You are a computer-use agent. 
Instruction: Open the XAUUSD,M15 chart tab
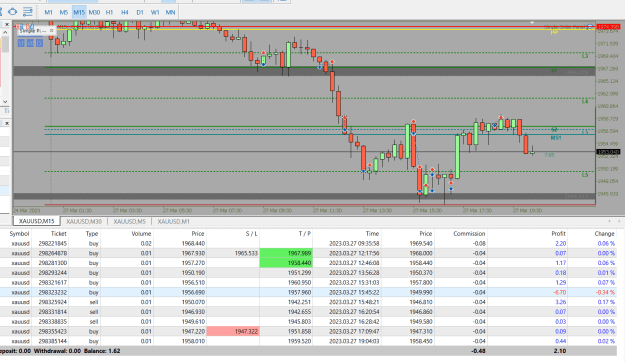pyautogui.click(x=36, y=221)
